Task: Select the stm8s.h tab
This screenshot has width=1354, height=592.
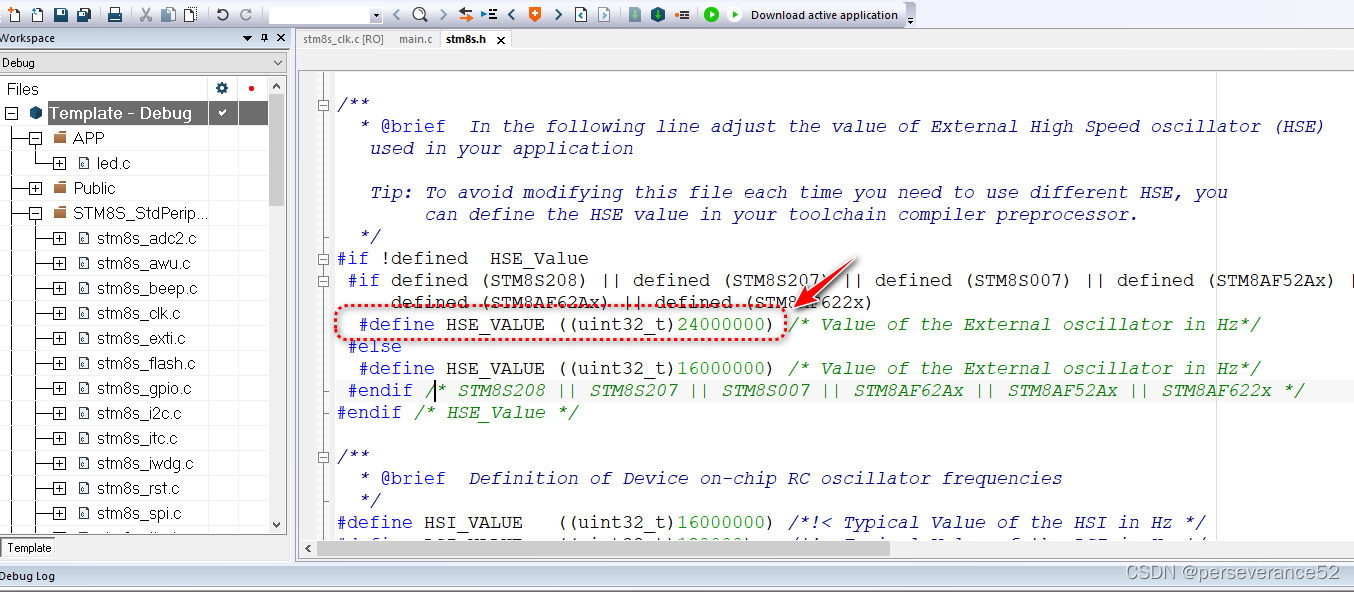Action: [x=465, y=39]
